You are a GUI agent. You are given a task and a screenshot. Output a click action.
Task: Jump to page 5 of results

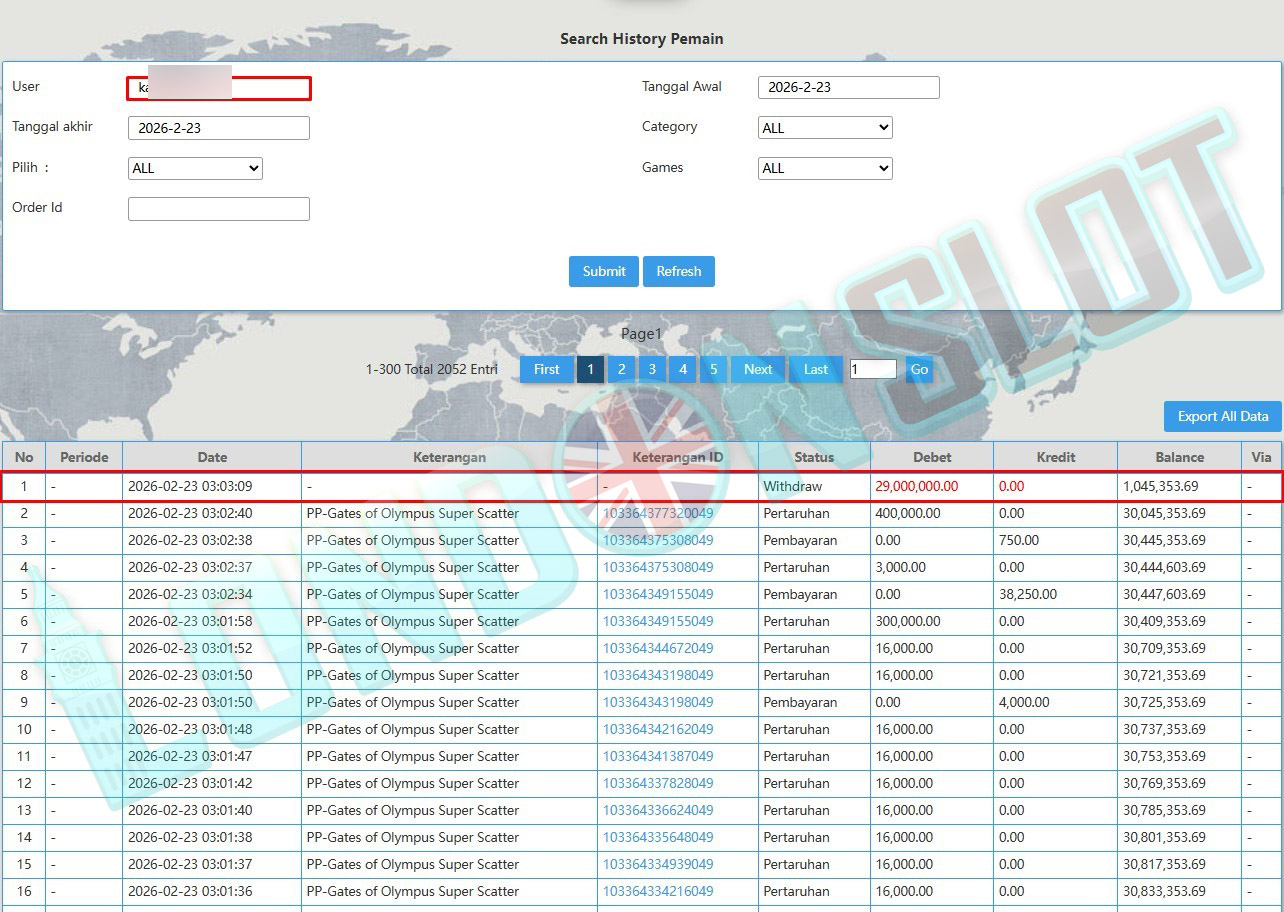coord(713,369)
